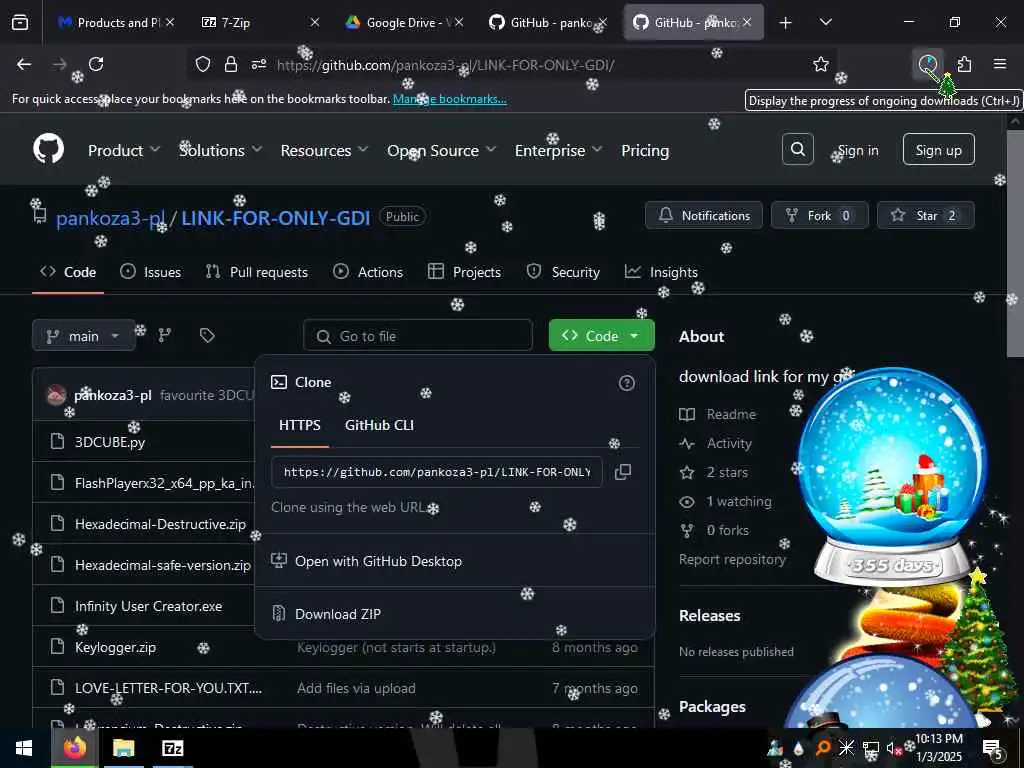Open the Manage bookmarks link
The width and height of the screenshot is (1024, 768).
click(x=449, y=99)
